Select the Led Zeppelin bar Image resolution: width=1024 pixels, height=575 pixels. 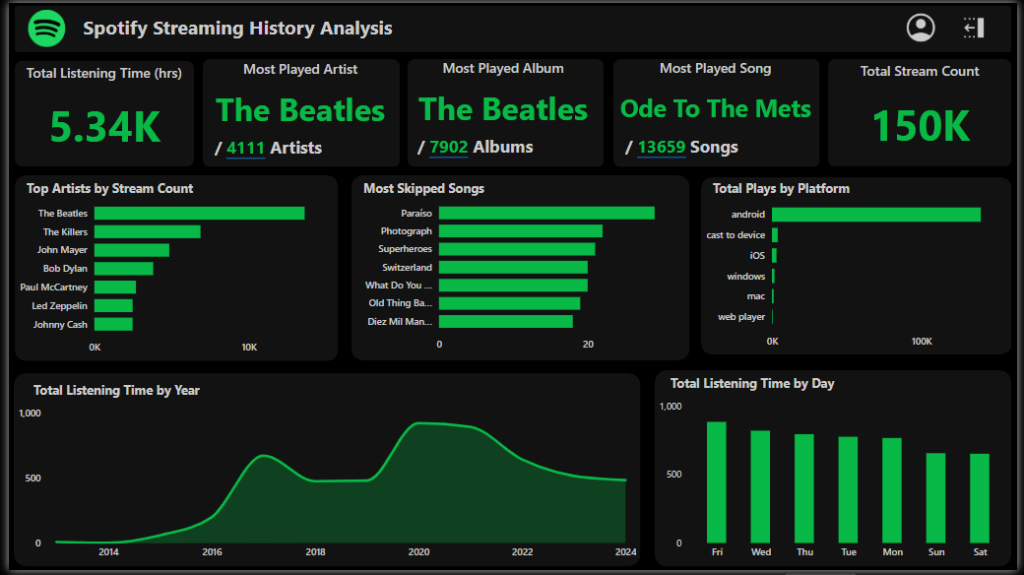pos(113,306)
